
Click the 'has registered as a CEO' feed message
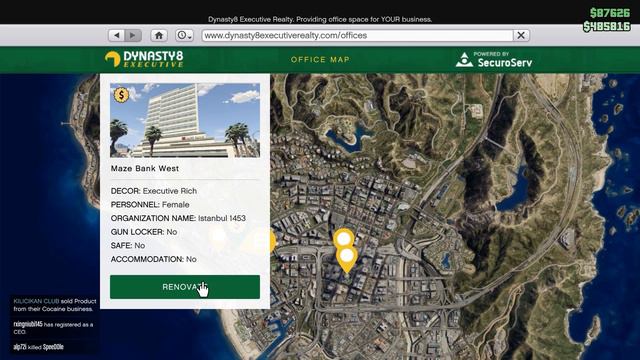click(53, 328)
